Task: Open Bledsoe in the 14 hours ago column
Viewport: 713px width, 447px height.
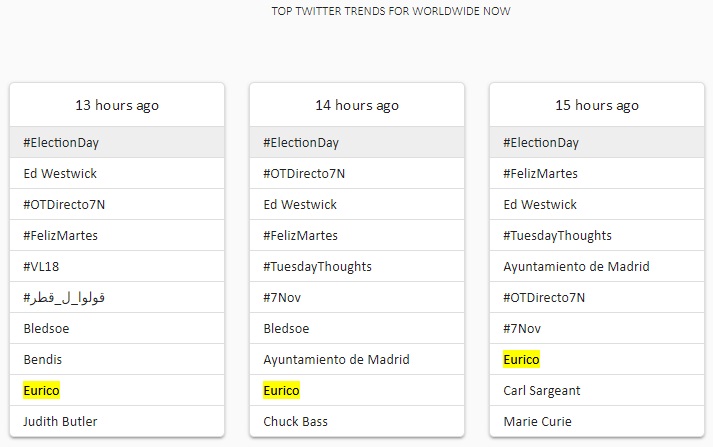Action: coord(286,328)
